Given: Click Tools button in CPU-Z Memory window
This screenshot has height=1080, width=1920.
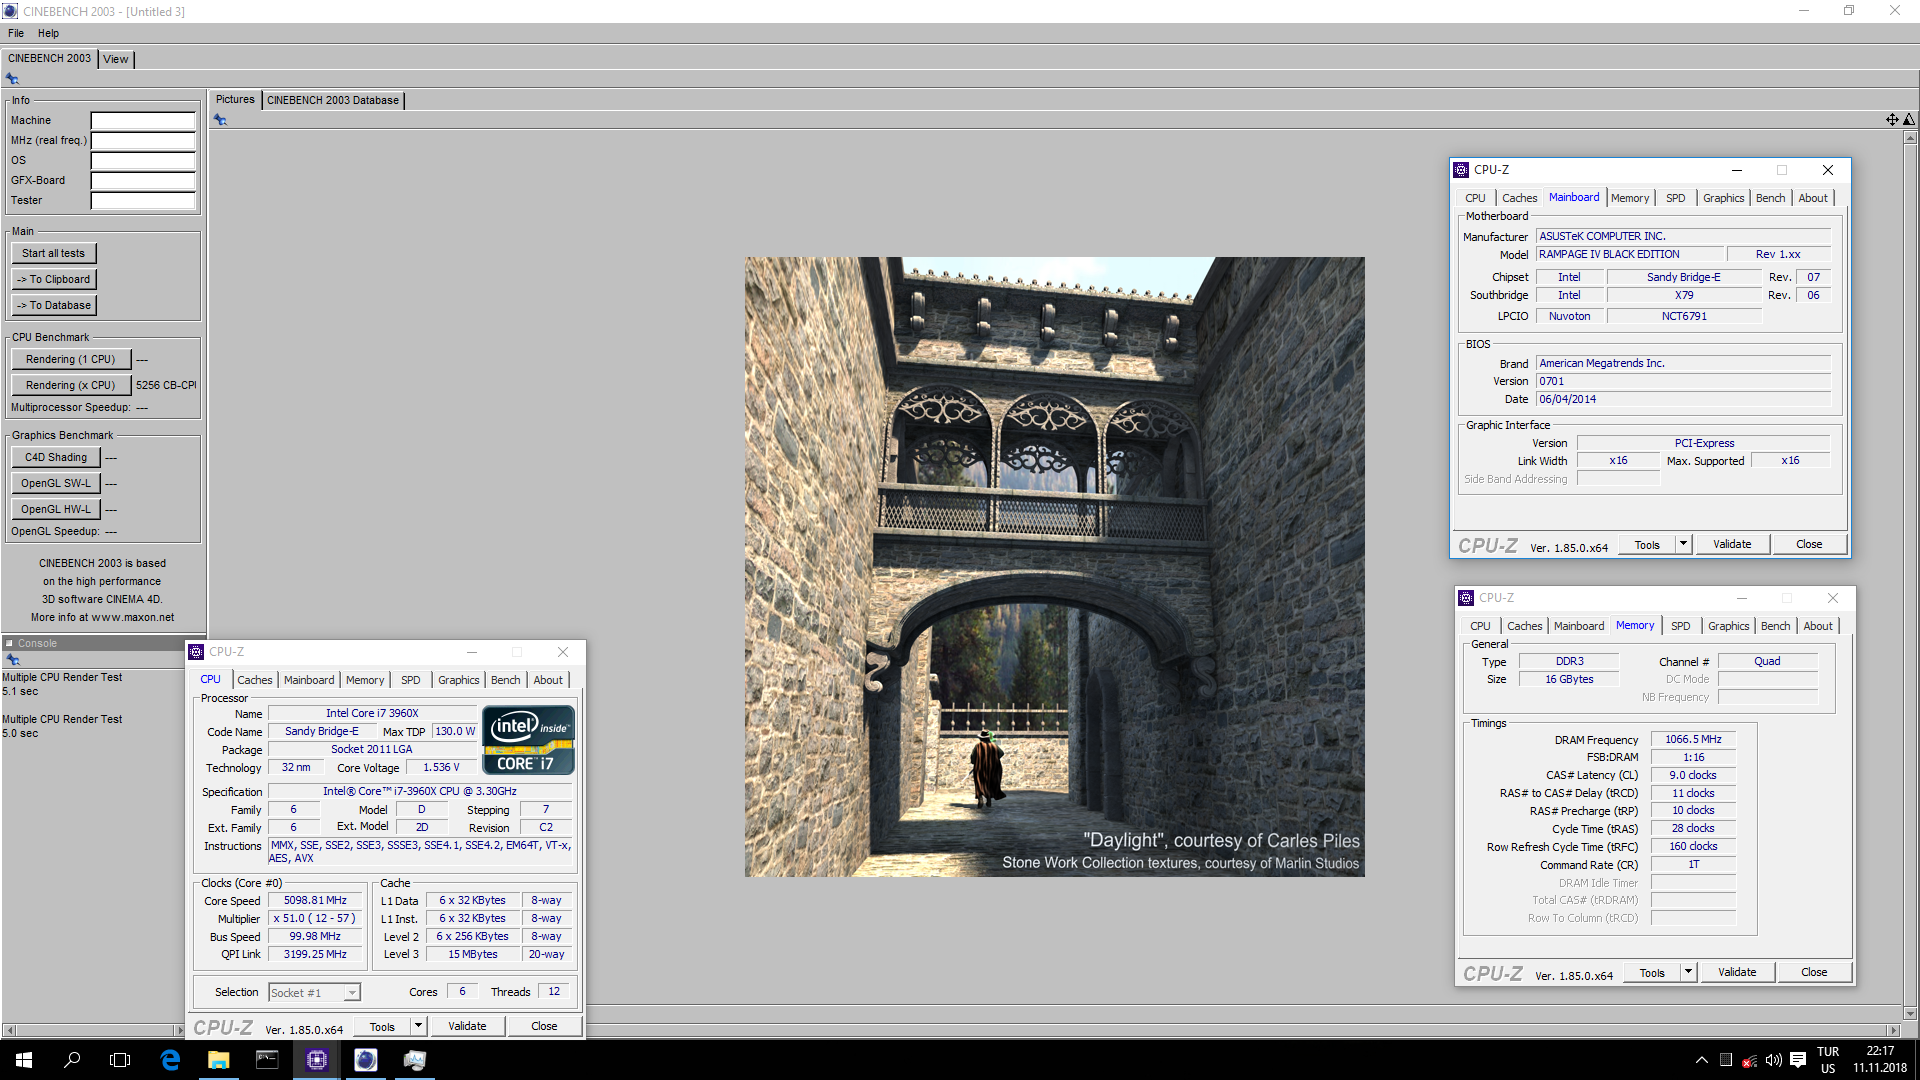Looking at the screenshot, I should click(x=1652, y=972).
